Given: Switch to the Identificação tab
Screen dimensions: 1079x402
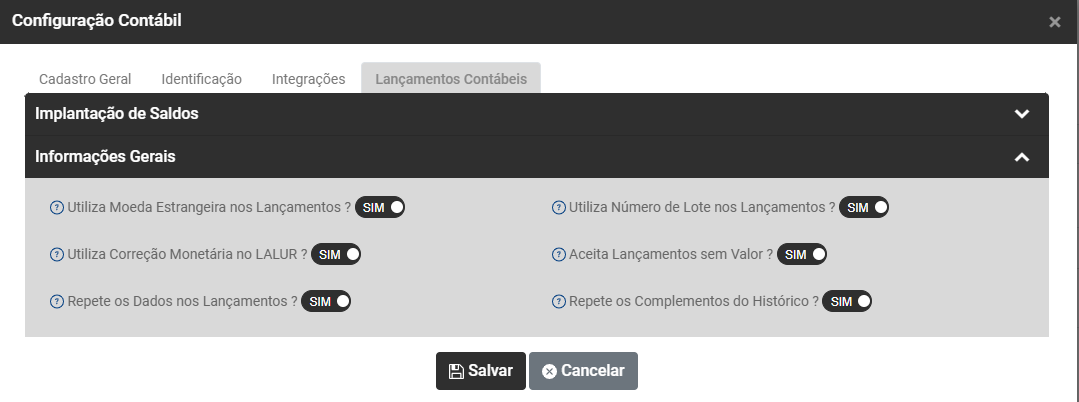Looking at the screenshot, I should [x=202, y=79].
